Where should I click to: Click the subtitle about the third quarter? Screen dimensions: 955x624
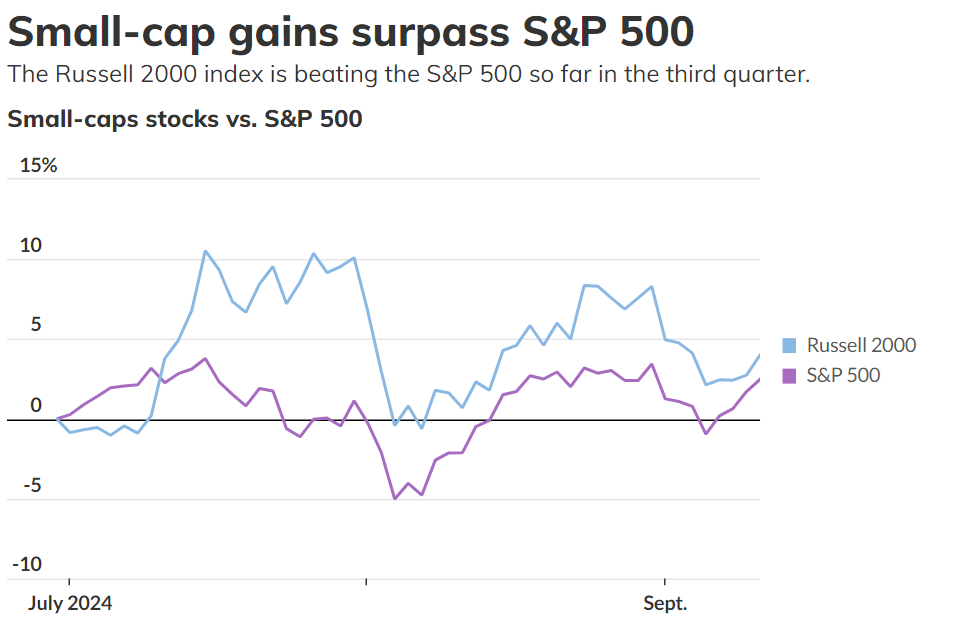408,75
